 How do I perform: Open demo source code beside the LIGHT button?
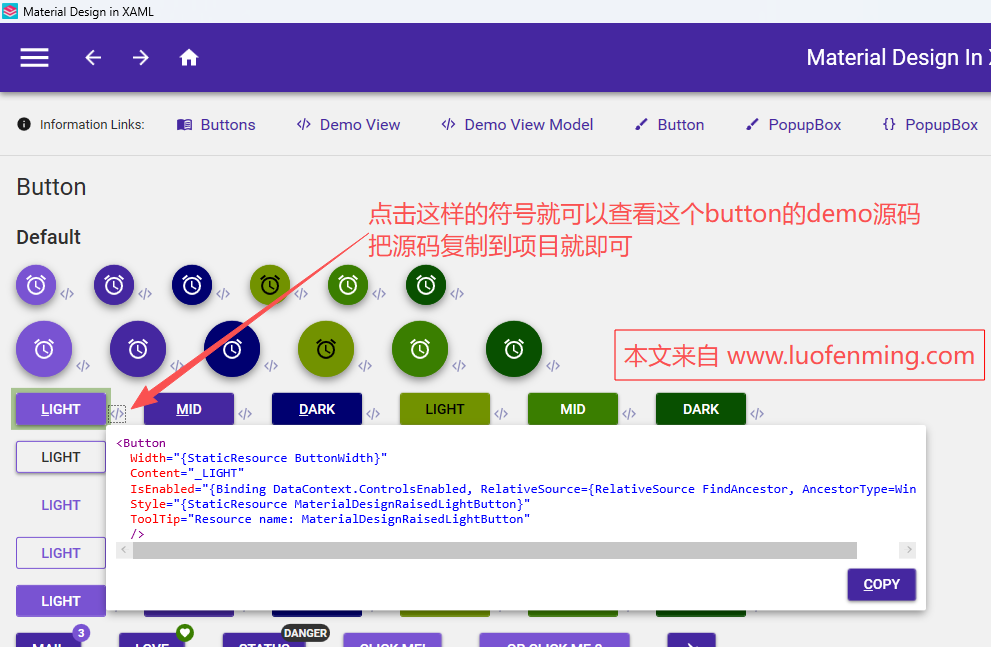pos(117,412)
